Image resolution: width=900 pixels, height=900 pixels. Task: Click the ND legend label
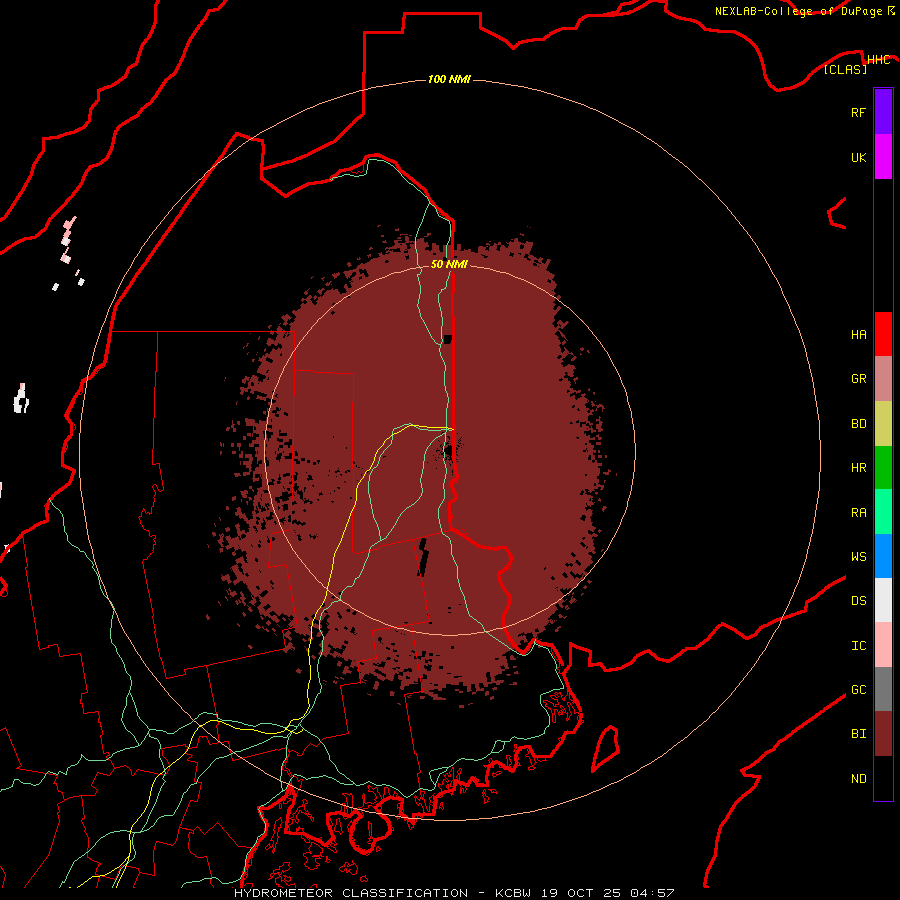coord(858,779)
